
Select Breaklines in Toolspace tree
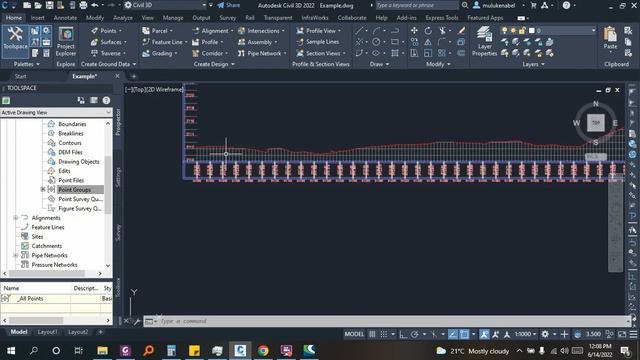pyautogui.click(x=71, y=133)
